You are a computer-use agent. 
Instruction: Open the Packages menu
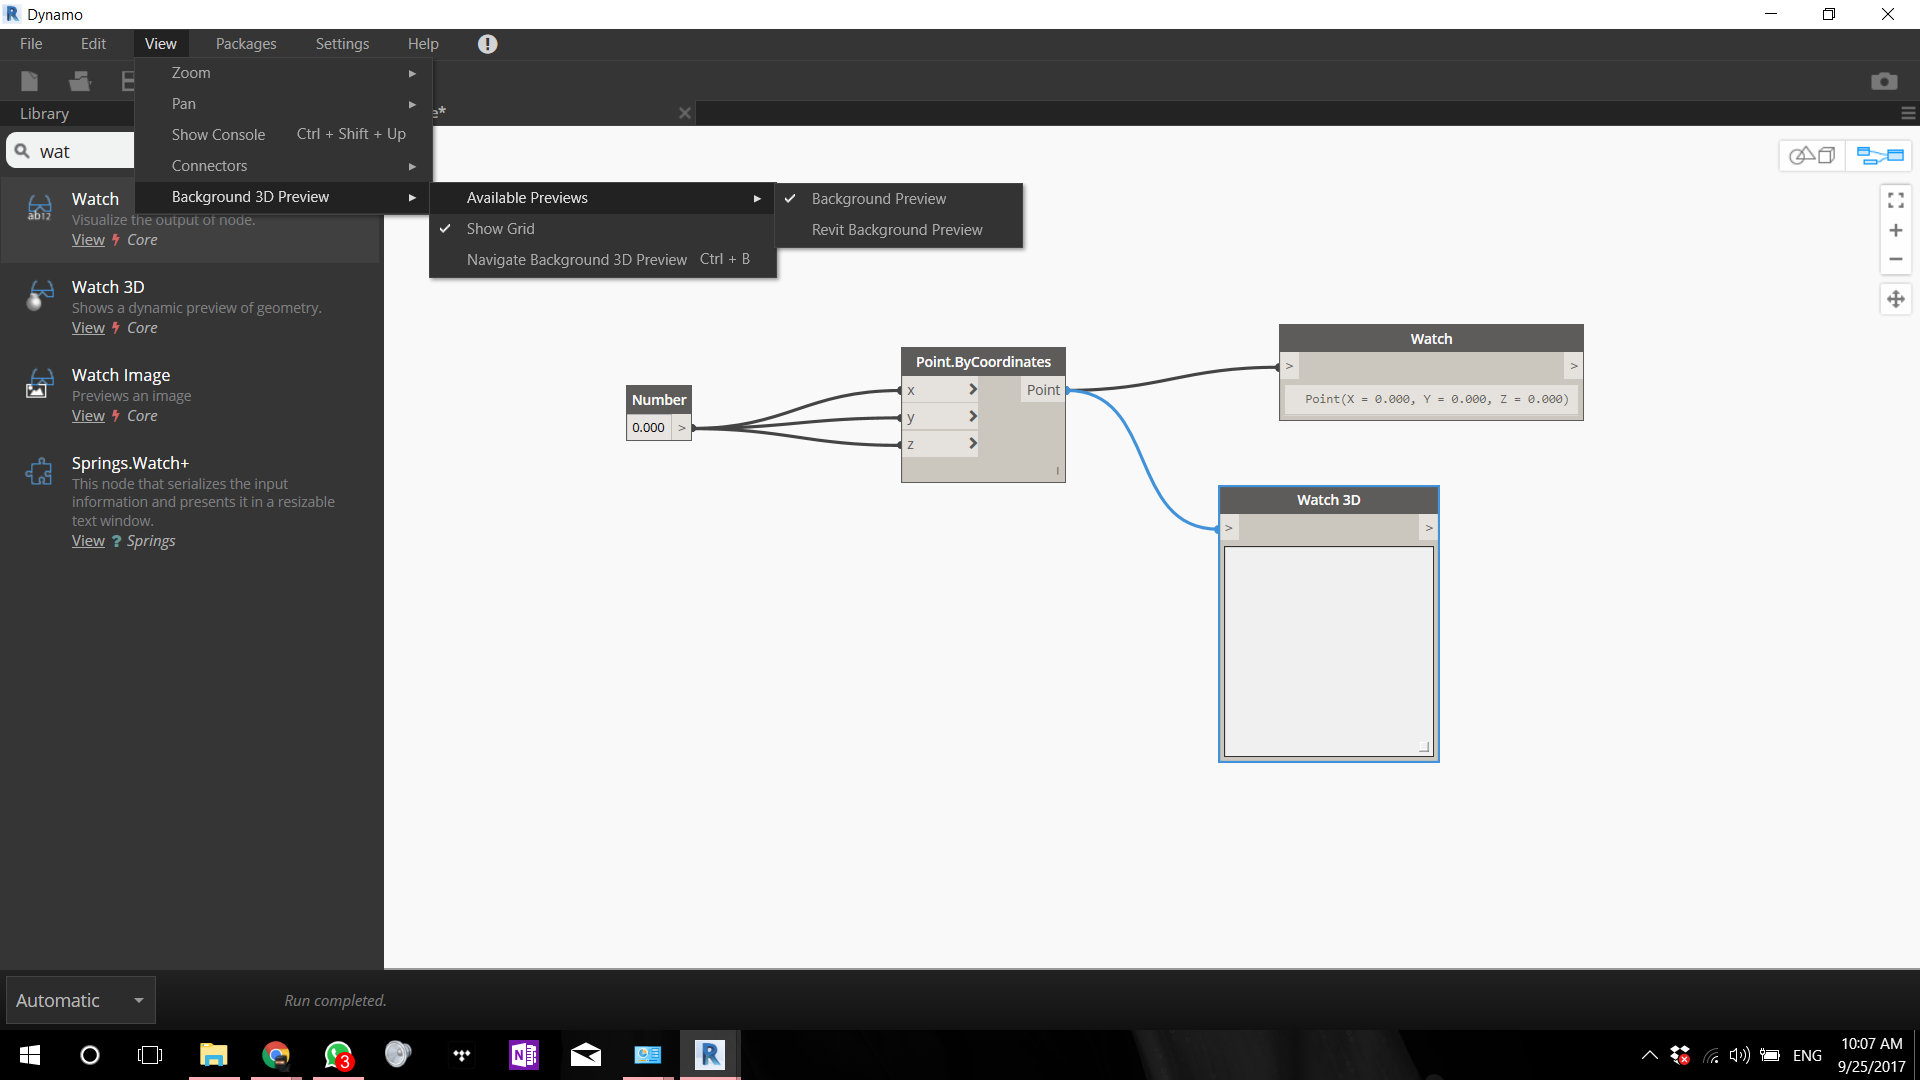(x=246, y=44)
